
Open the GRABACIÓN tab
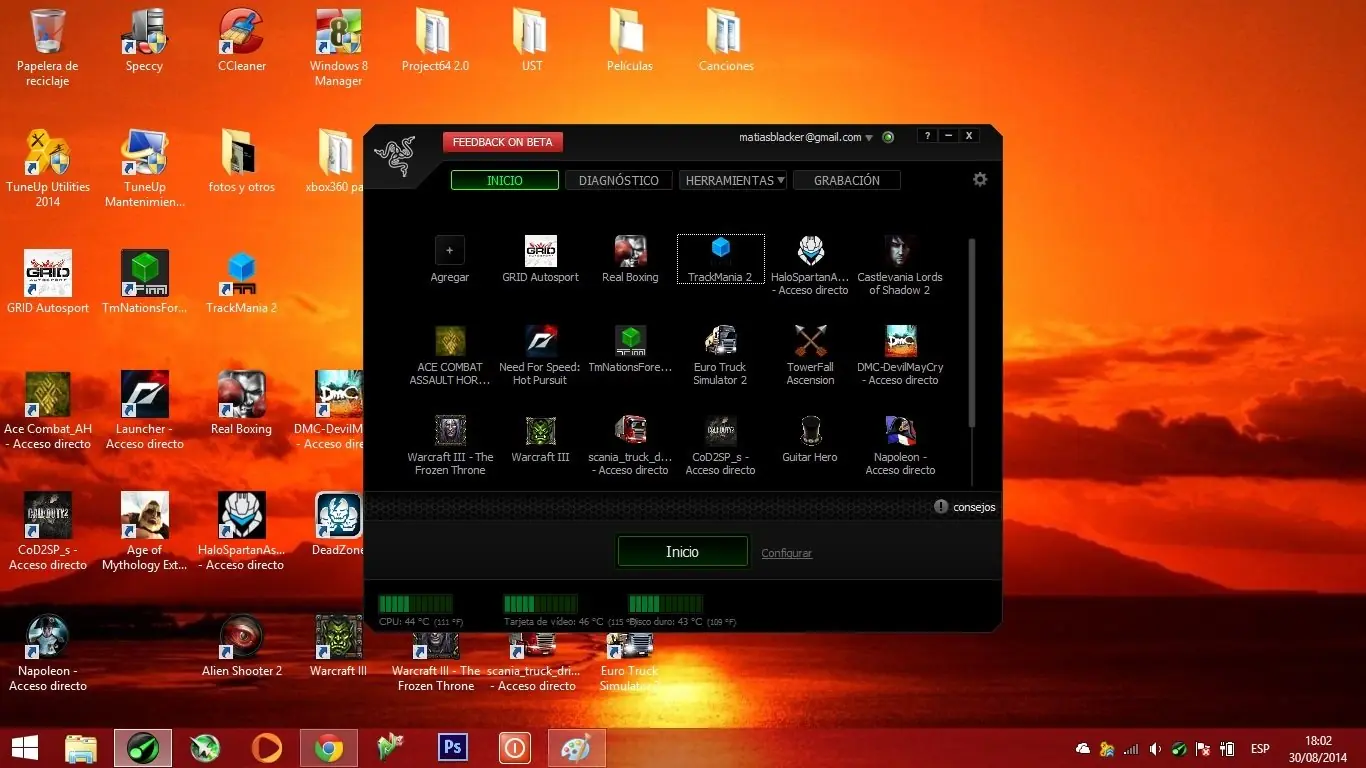tap(847, 180)
